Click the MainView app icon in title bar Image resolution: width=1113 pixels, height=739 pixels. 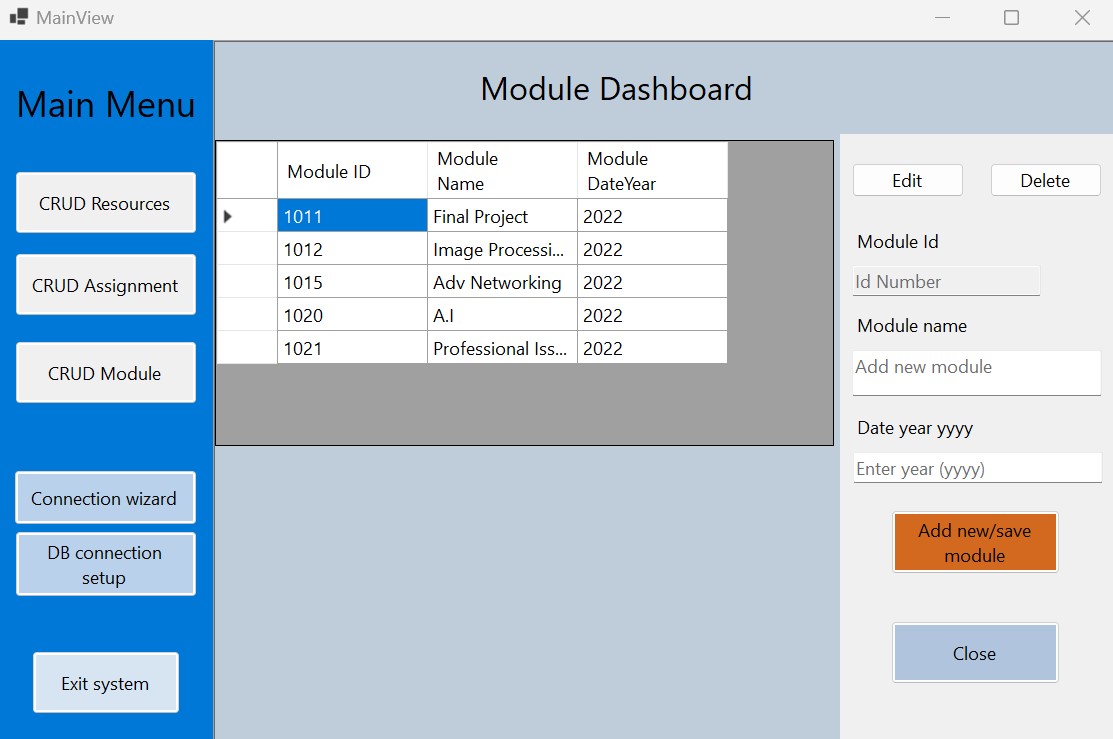[x=18, y=17]
